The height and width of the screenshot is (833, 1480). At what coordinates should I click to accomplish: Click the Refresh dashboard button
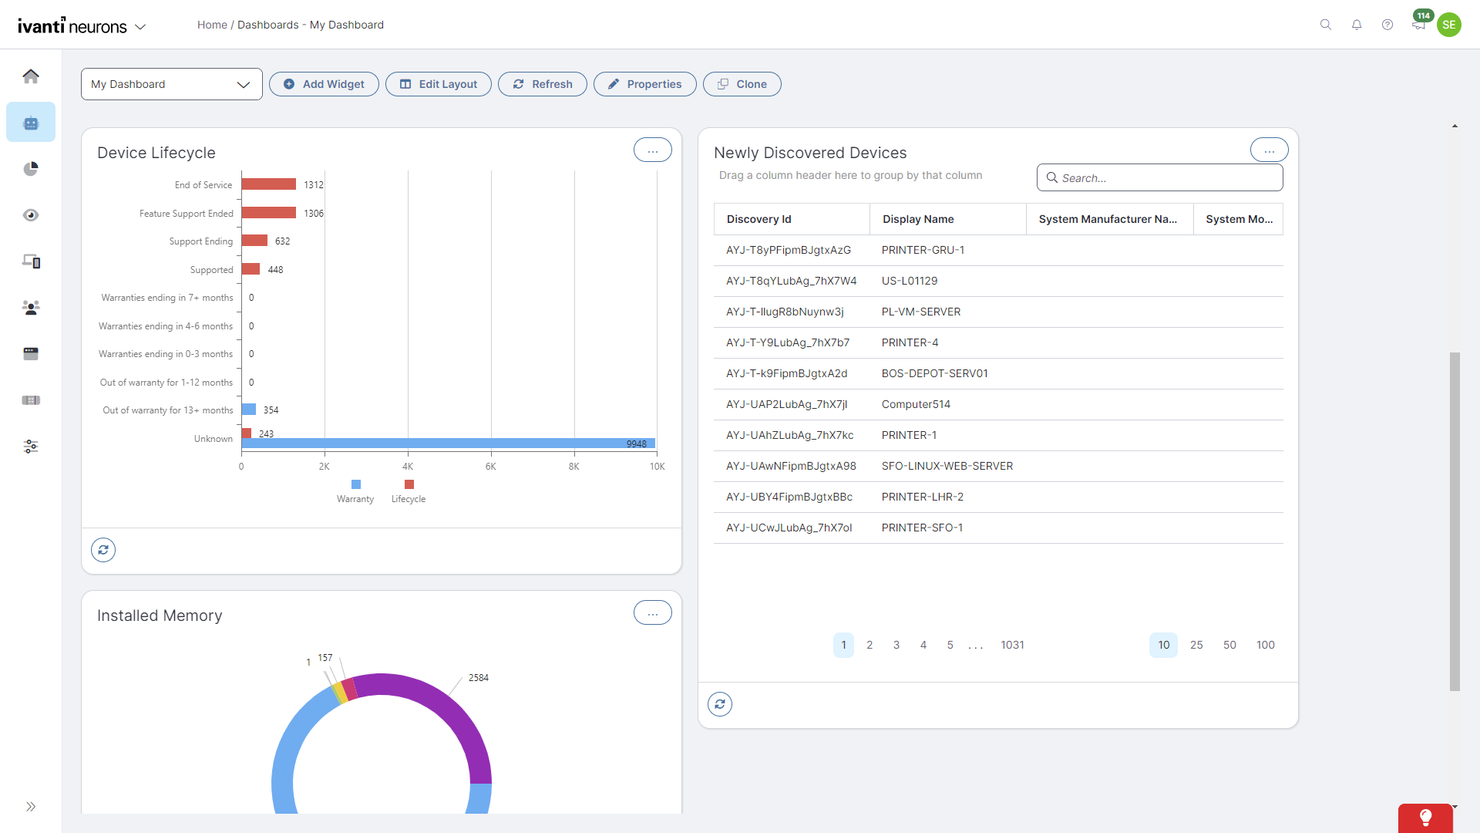542,84
